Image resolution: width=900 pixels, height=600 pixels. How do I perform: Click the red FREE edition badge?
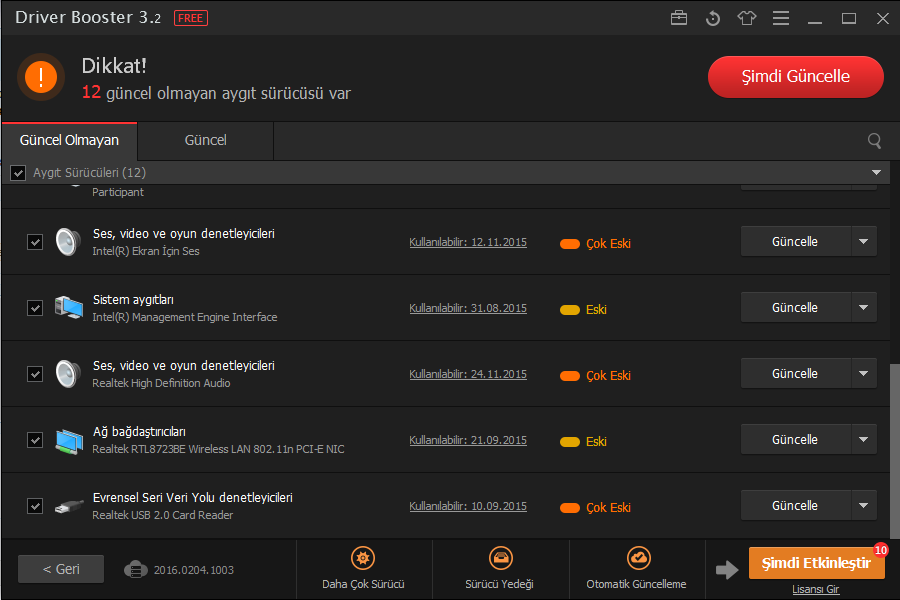click(x=191, y=18)
